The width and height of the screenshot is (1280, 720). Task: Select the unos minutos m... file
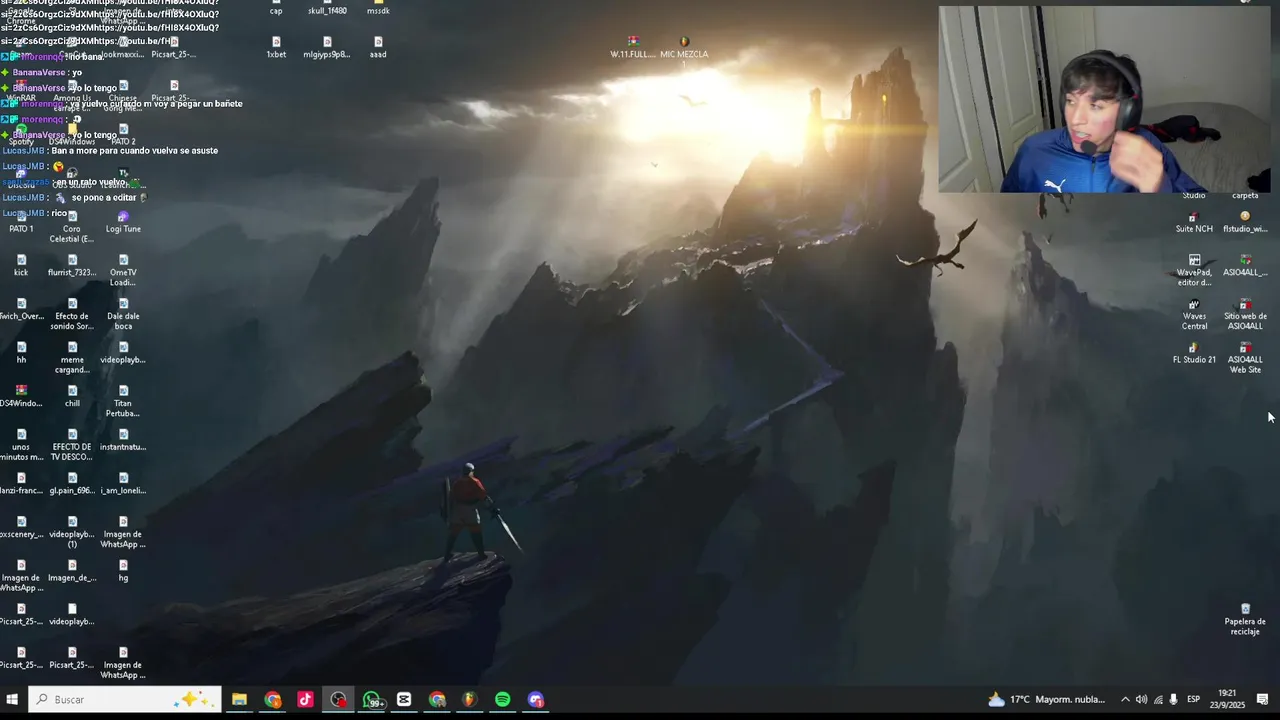(x=21, y=445)
